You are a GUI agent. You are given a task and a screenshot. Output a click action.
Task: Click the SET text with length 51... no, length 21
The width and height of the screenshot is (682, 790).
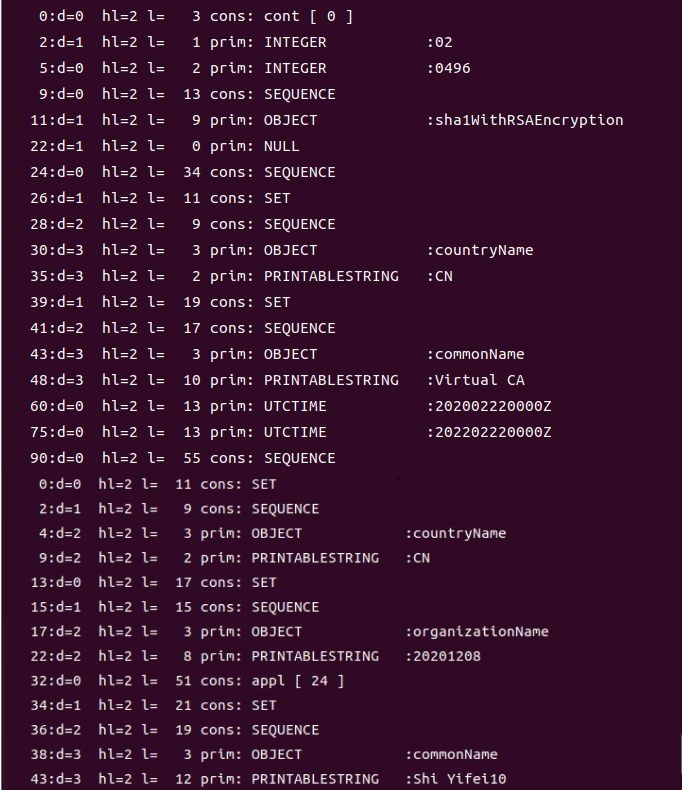(x=264, y=705)
